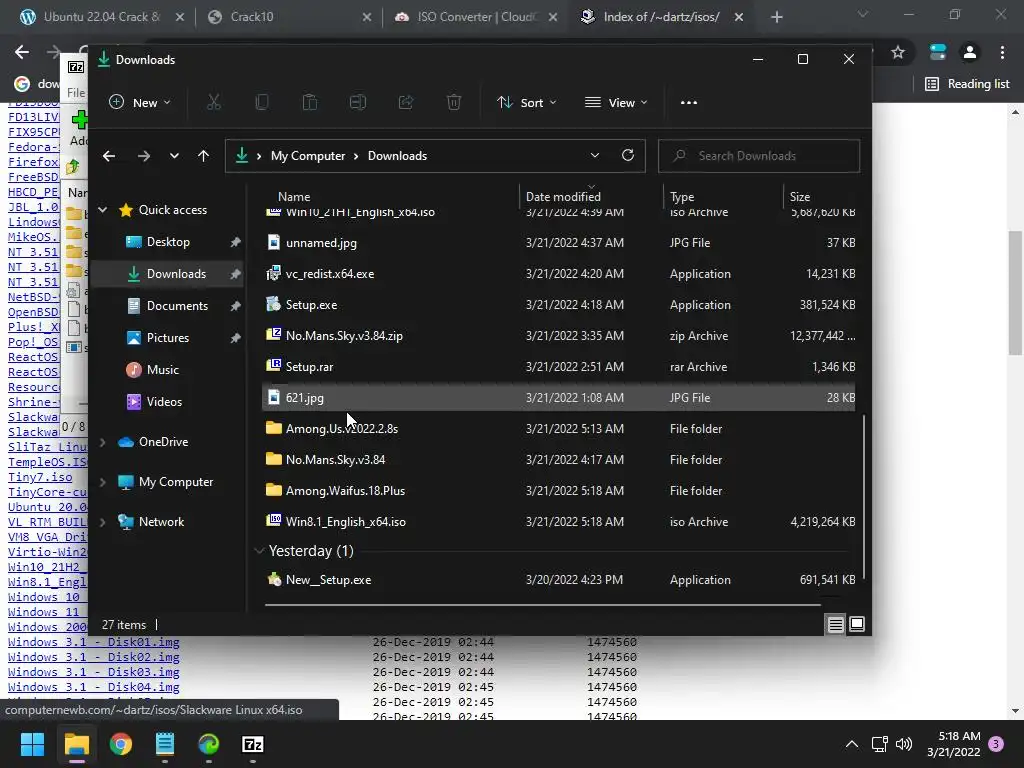
Task: Collapse the Quick access tree
Action: coord(103,210)
